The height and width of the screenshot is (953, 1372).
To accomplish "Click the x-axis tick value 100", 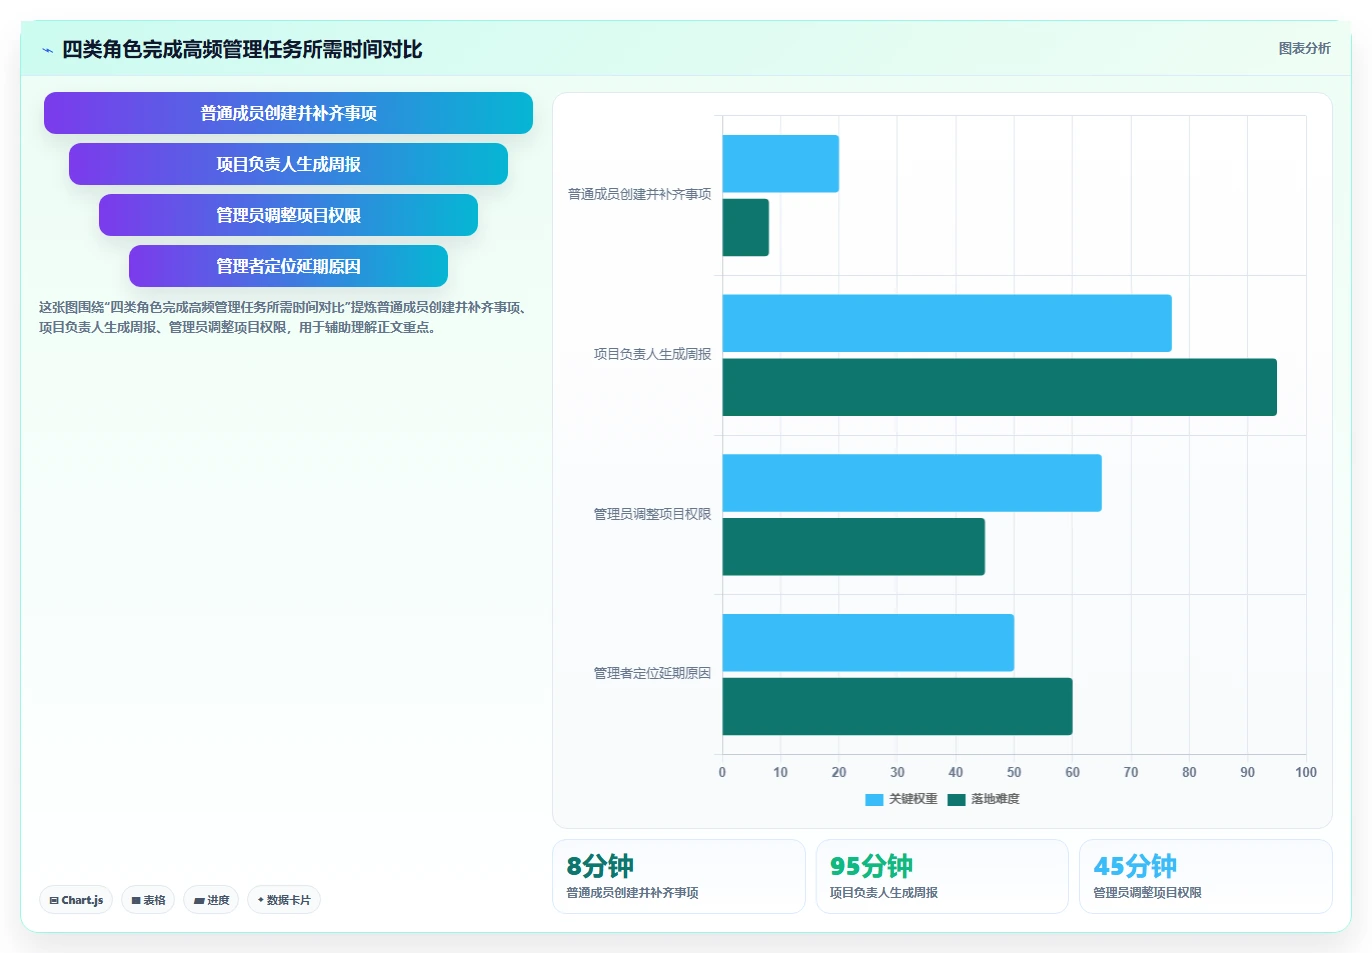I will (1306, 772).
